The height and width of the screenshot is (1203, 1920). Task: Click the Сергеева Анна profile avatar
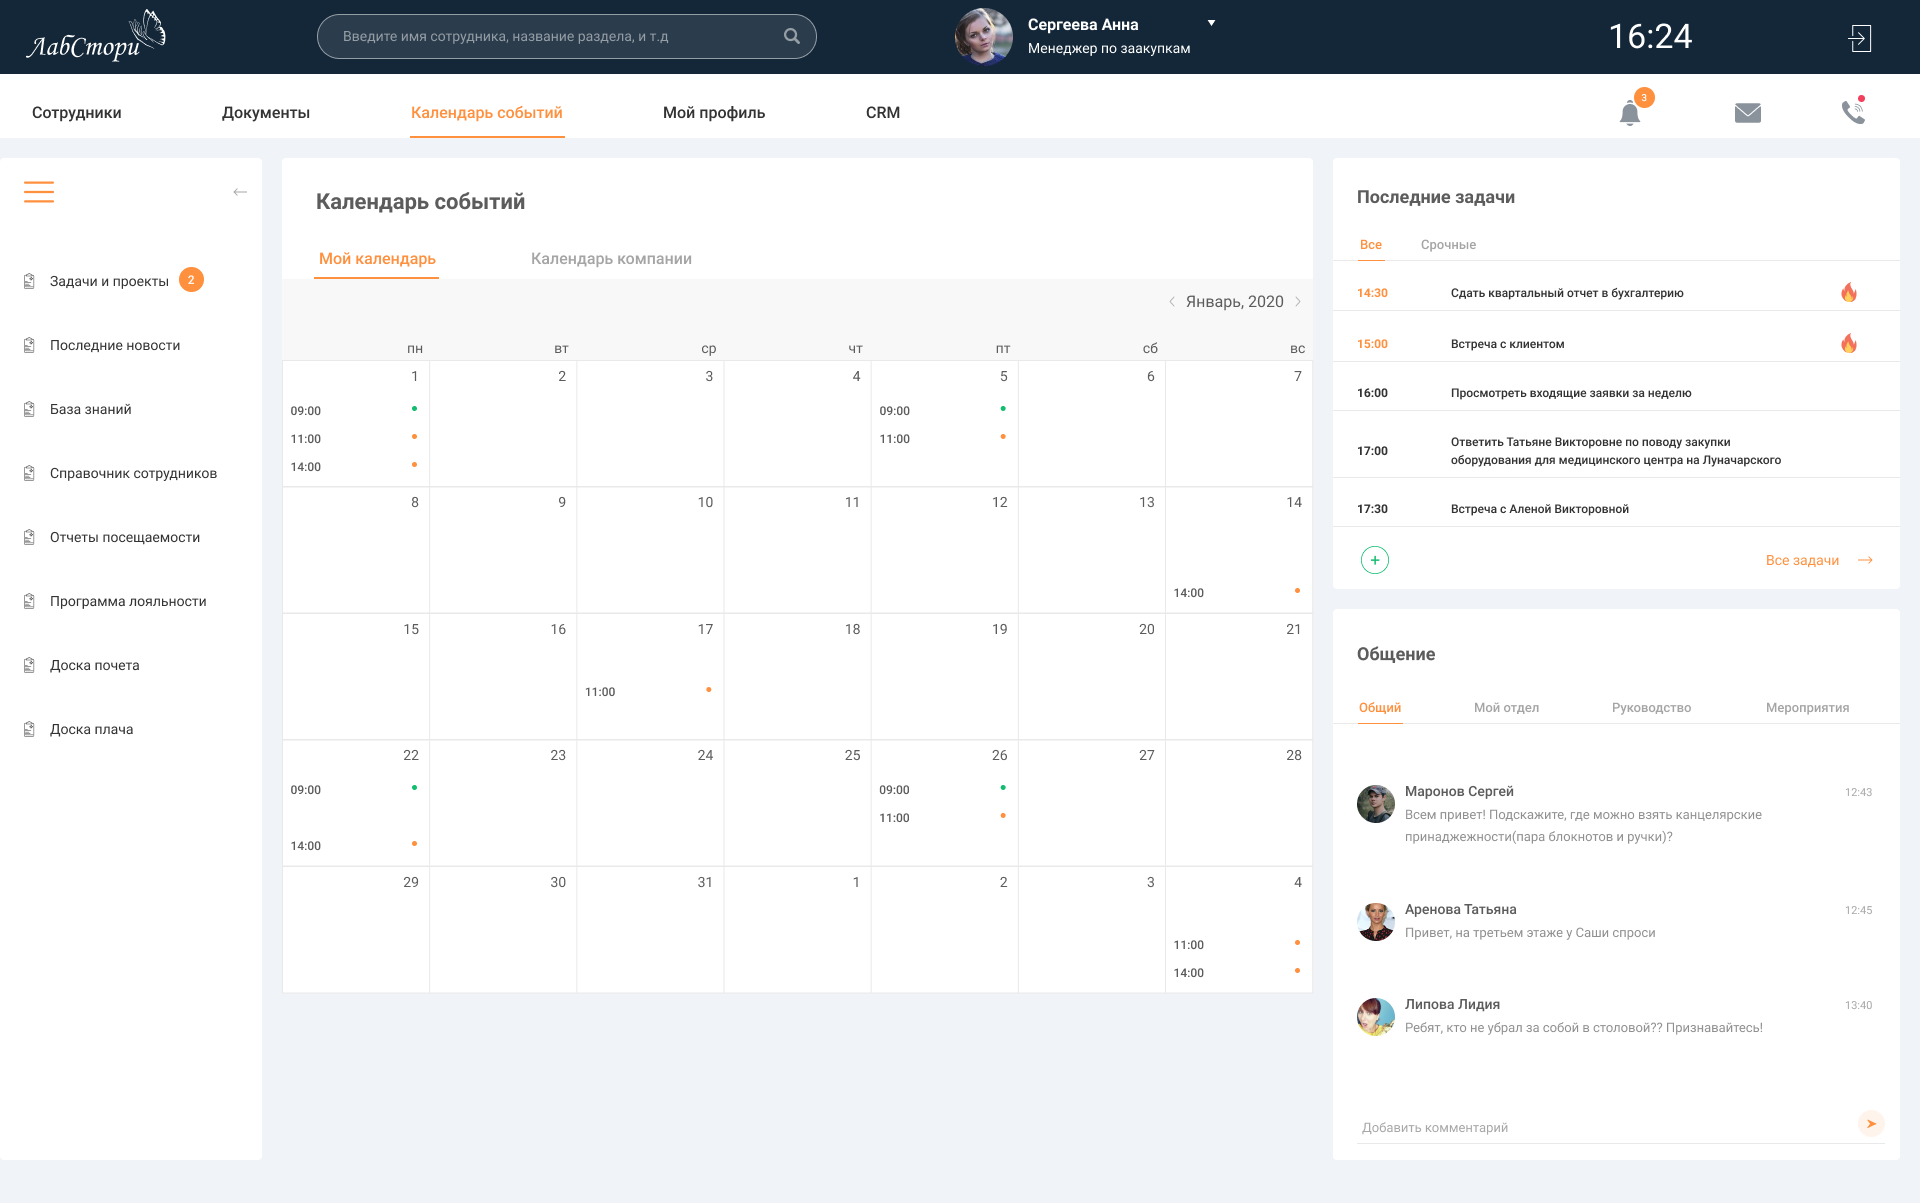[984, 36]
